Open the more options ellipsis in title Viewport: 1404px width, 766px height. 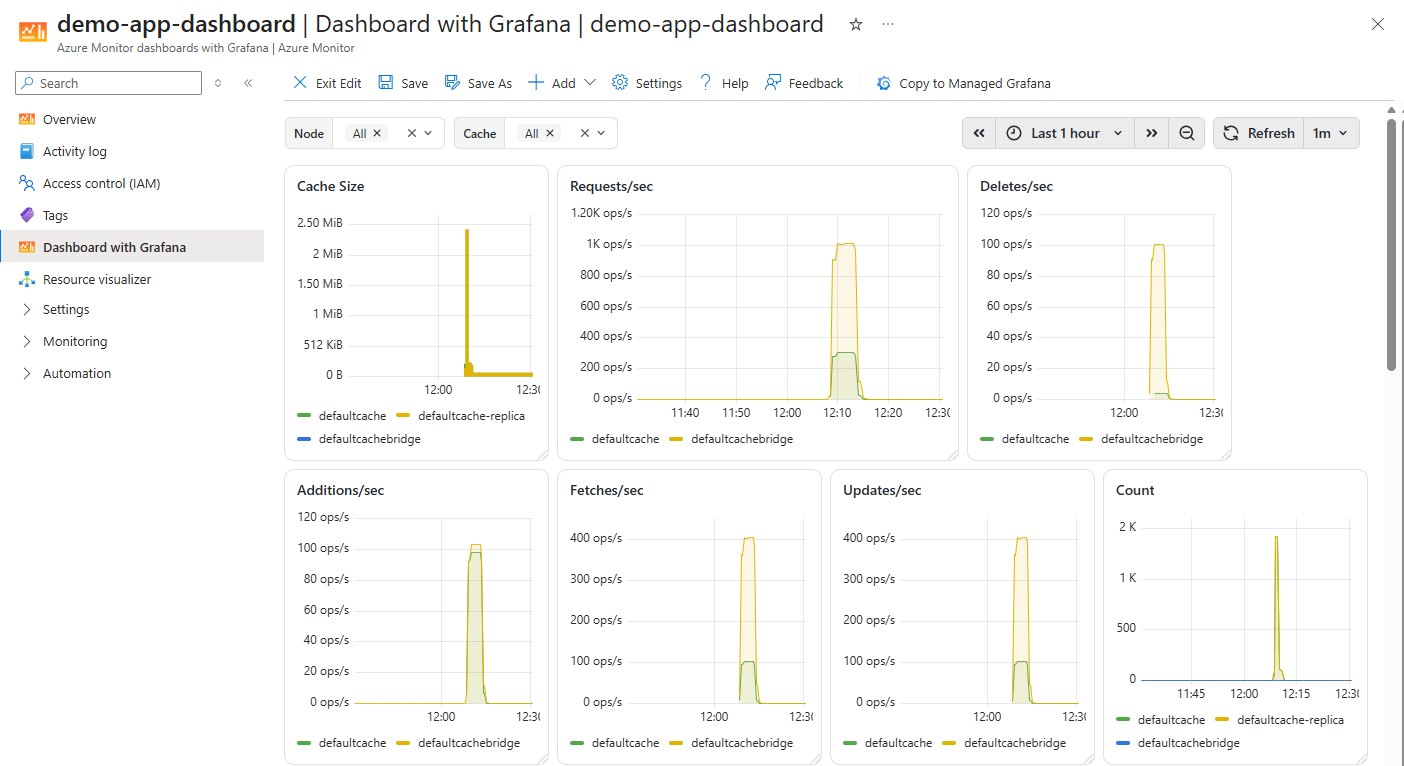click(x=888, y=25)
